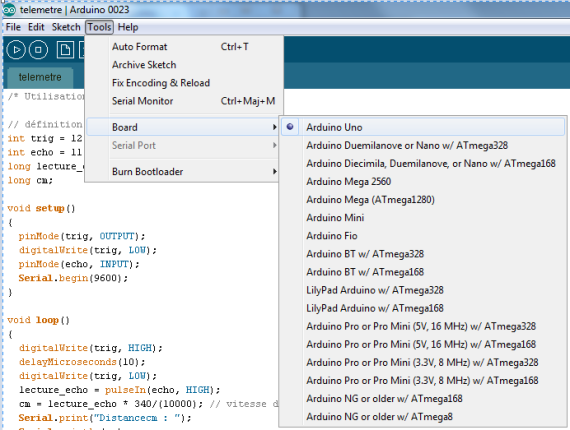Expand the Burn Bootloader submenu arrow
570x430 pixels.
274,171
